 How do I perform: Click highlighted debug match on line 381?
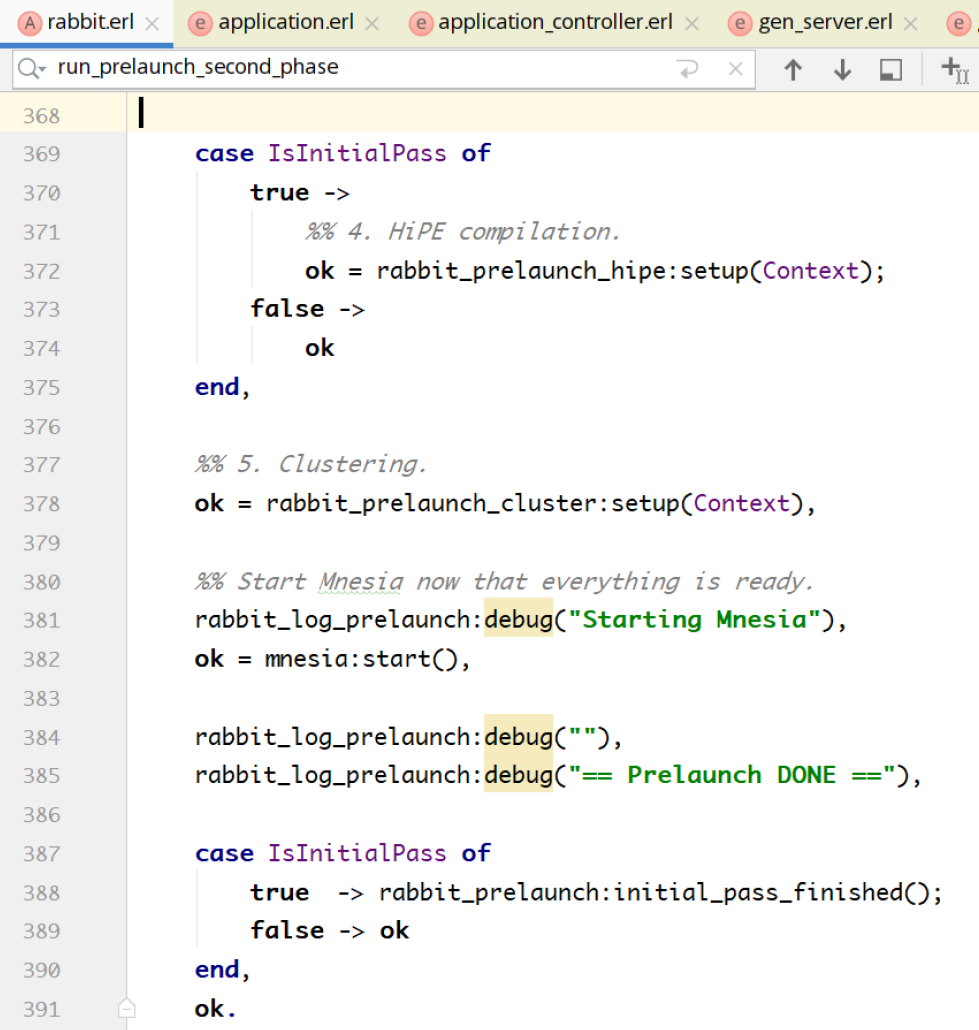pyautogui.click(x=518, y=620)
